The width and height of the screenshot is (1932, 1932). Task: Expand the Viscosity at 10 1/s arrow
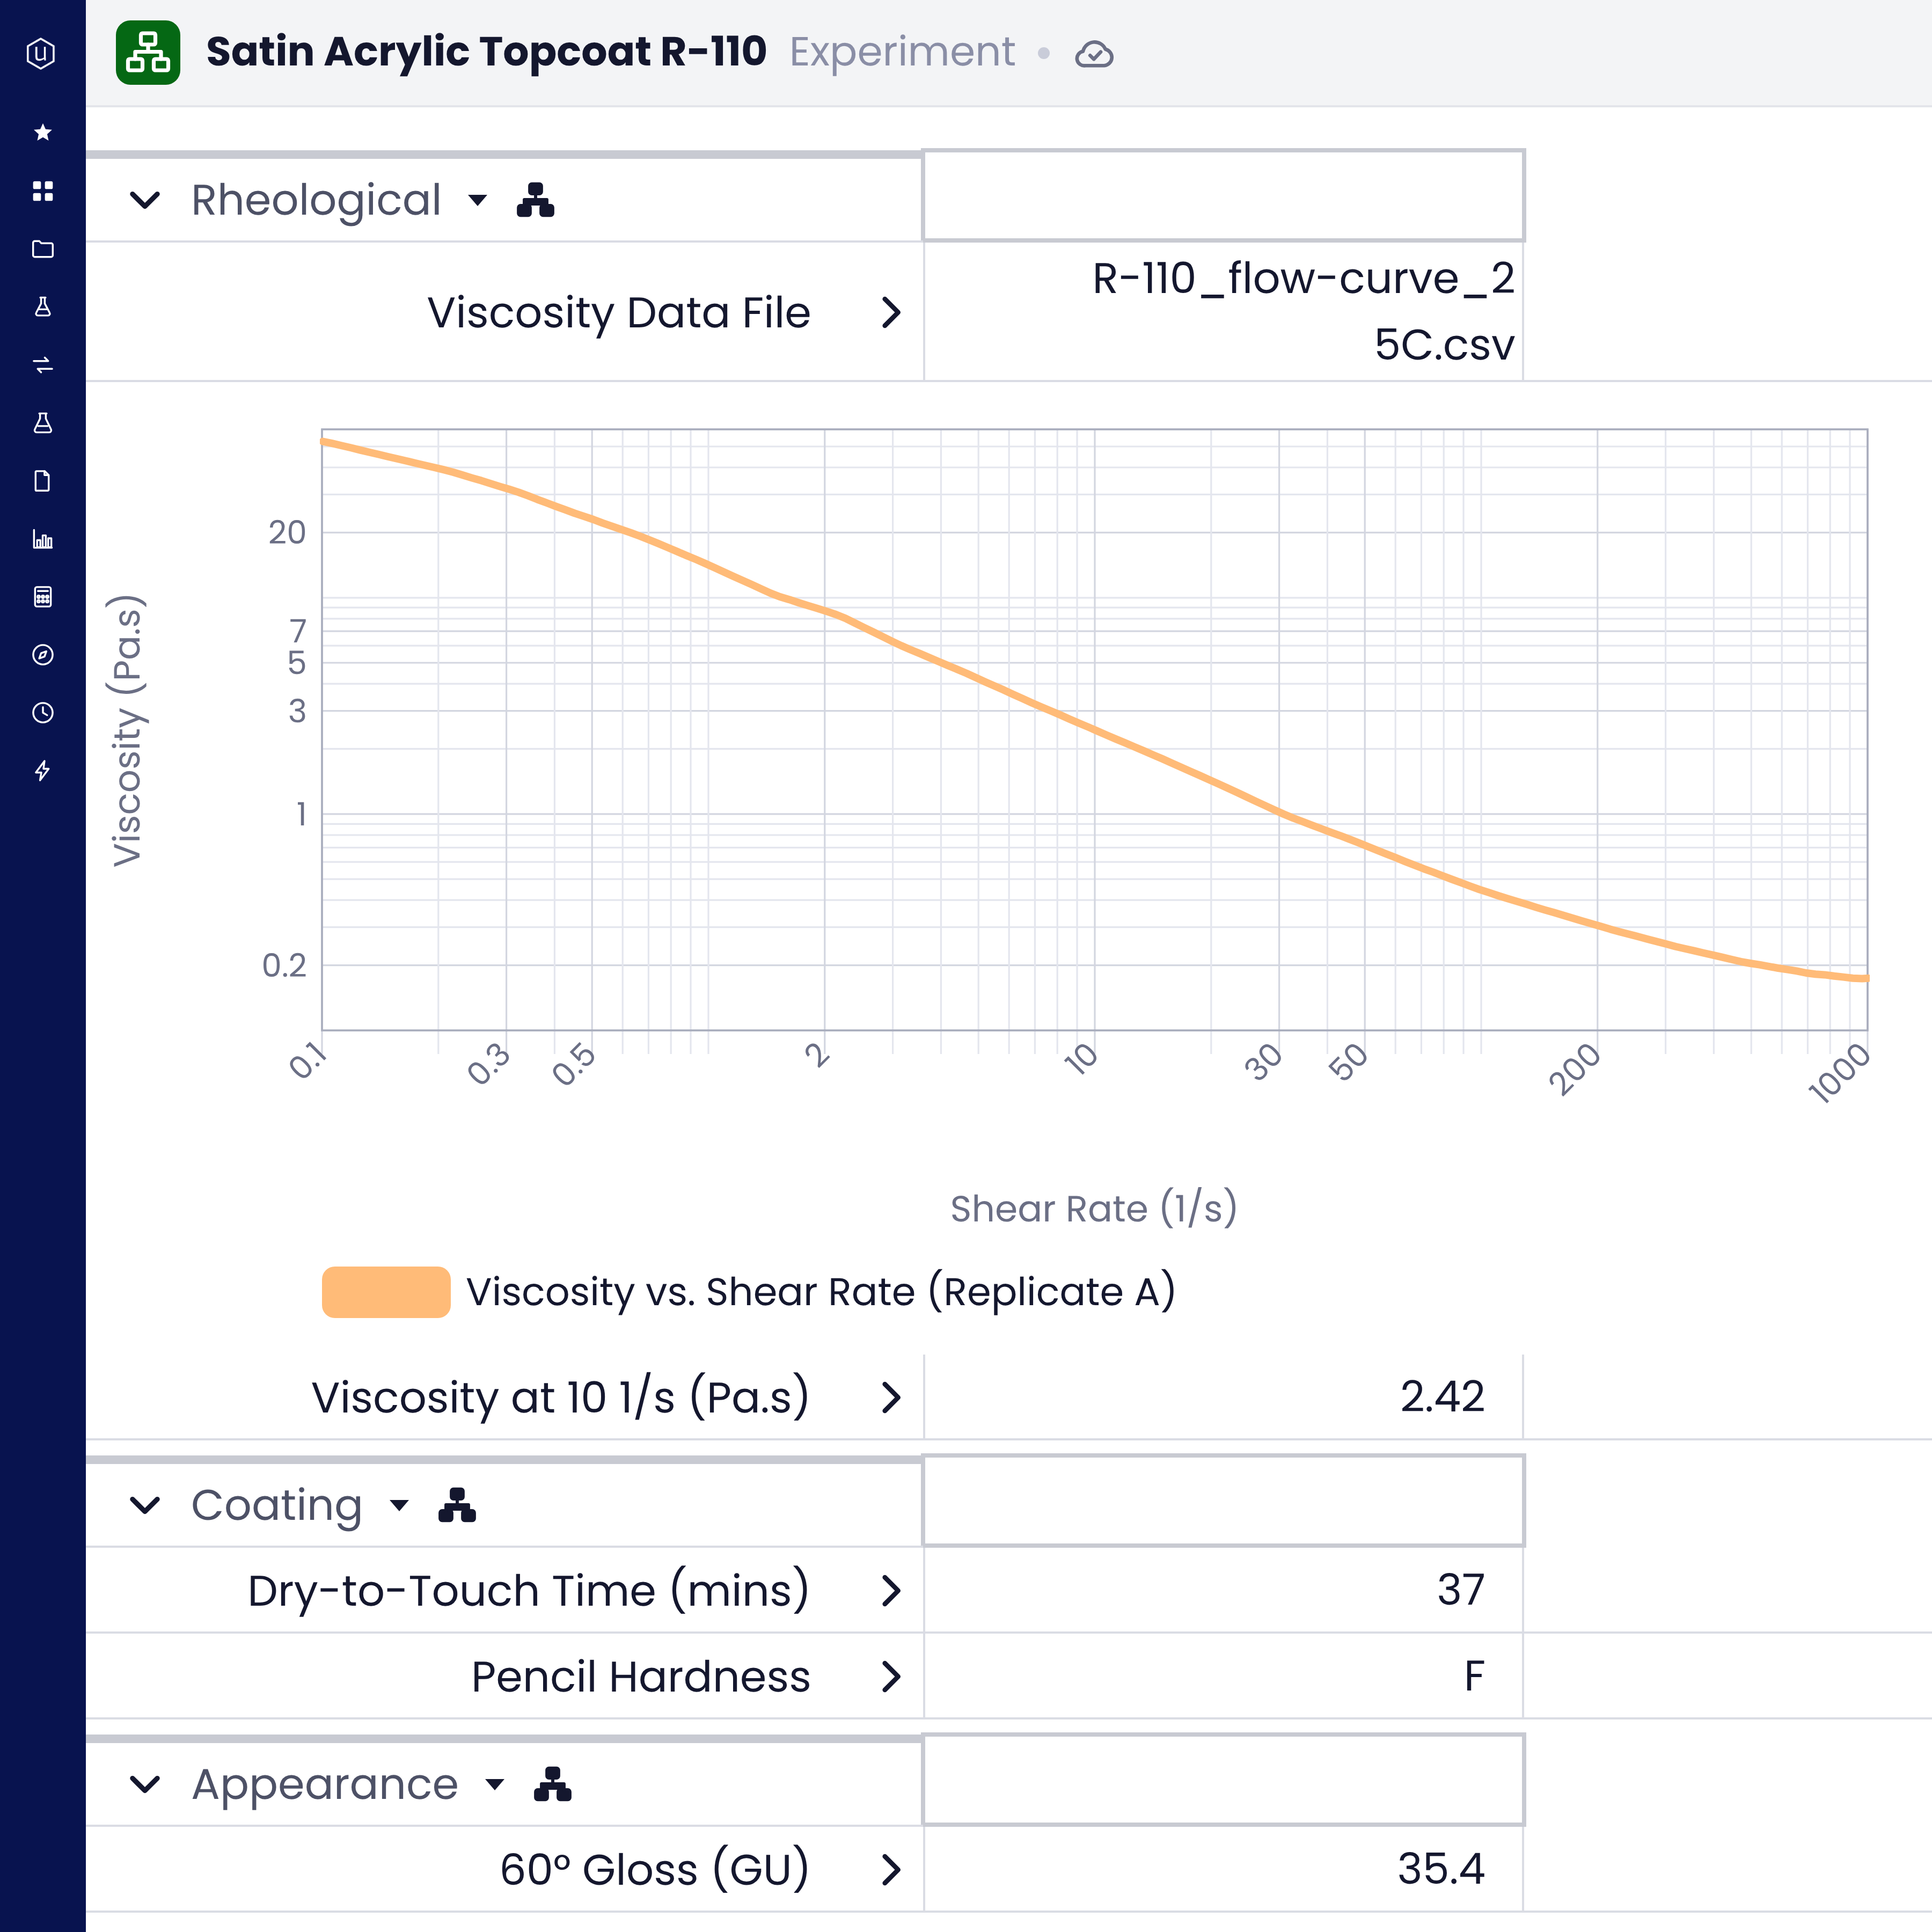(891, 1397)
